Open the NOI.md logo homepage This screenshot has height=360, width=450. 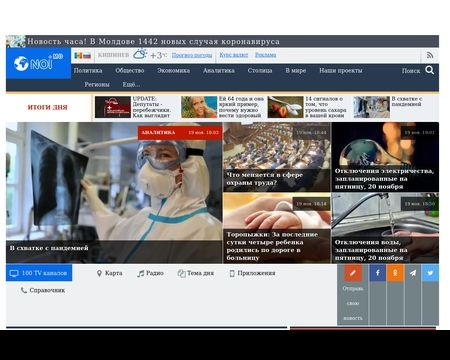click(38, 62)
